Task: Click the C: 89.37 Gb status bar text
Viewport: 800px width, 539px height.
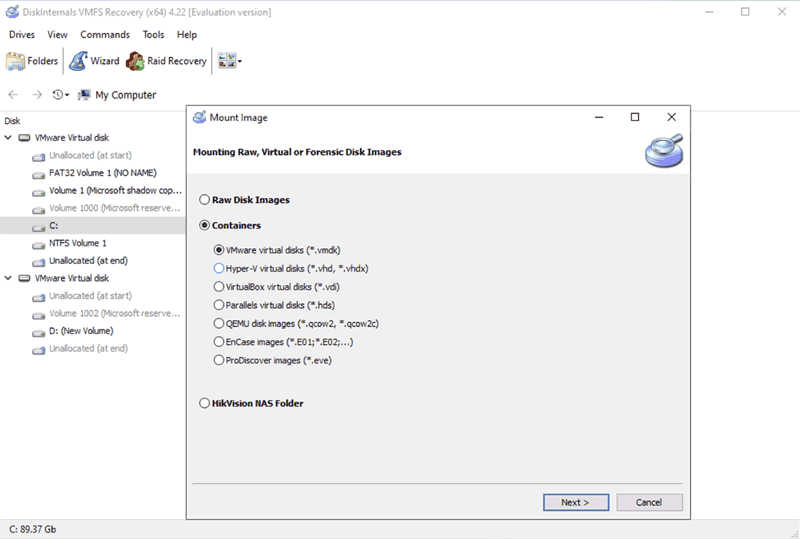Action: click(33, 529)
